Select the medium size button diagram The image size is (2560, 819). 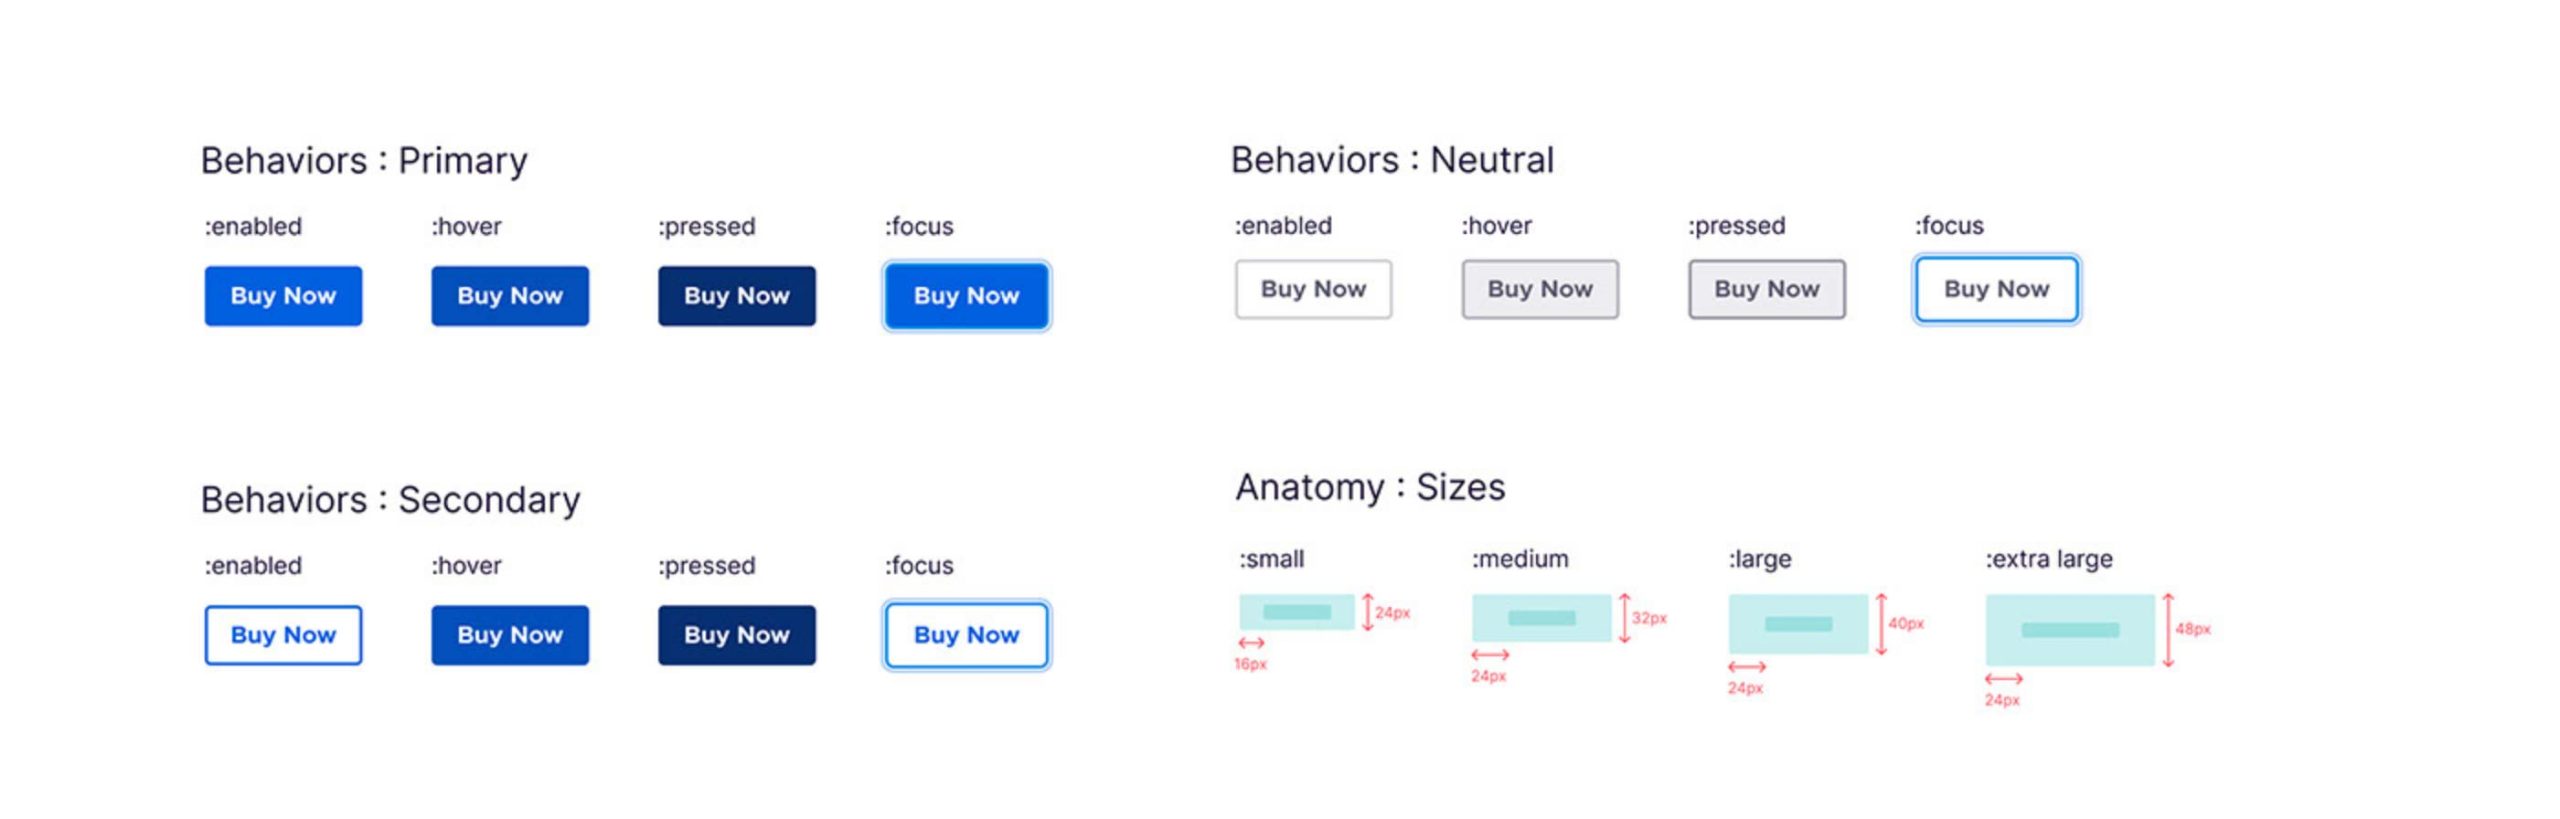pos(1541,618)
